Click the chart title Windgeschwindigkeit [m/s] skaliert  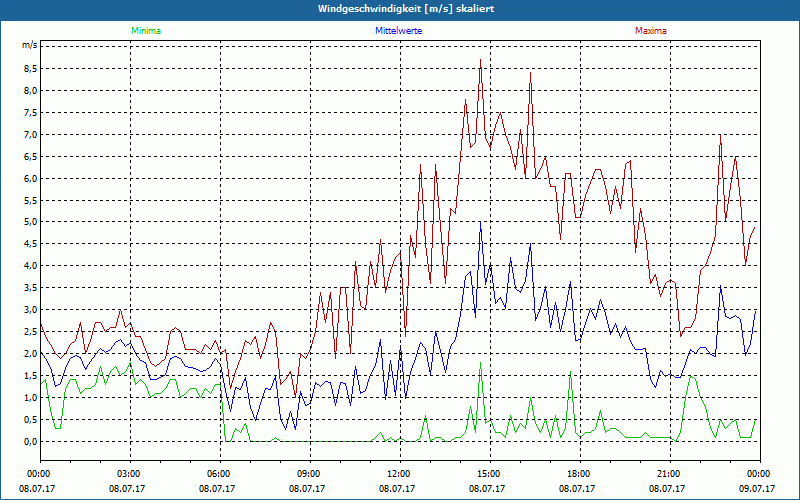click(x=406, y=9)
